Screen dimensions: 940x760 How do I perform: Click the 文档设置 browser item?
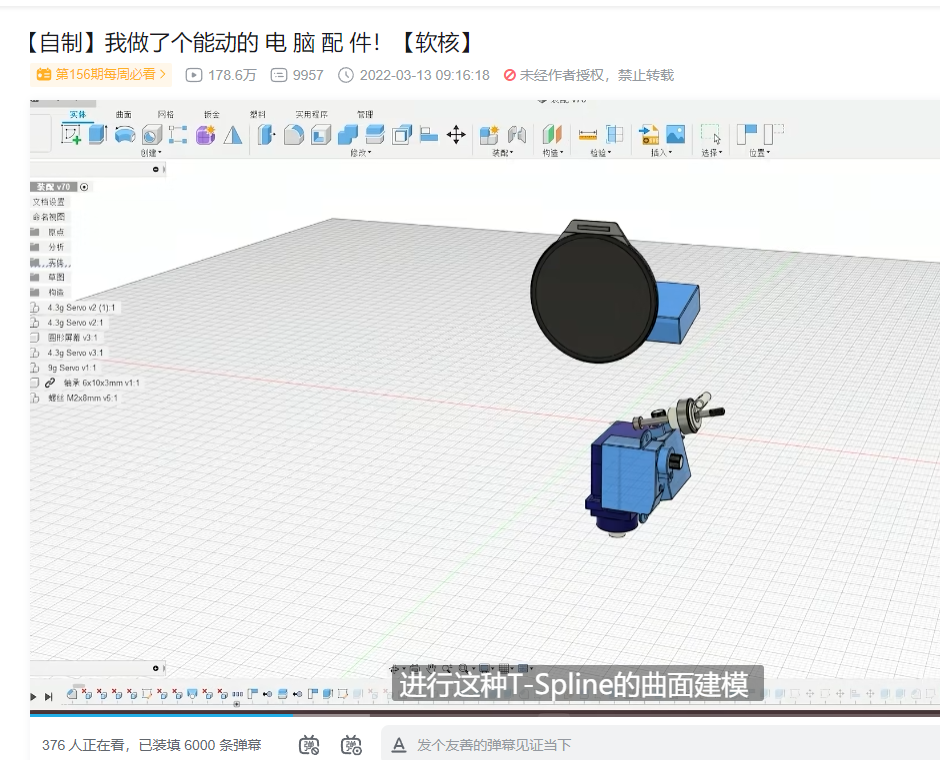(x=49, y=202)
